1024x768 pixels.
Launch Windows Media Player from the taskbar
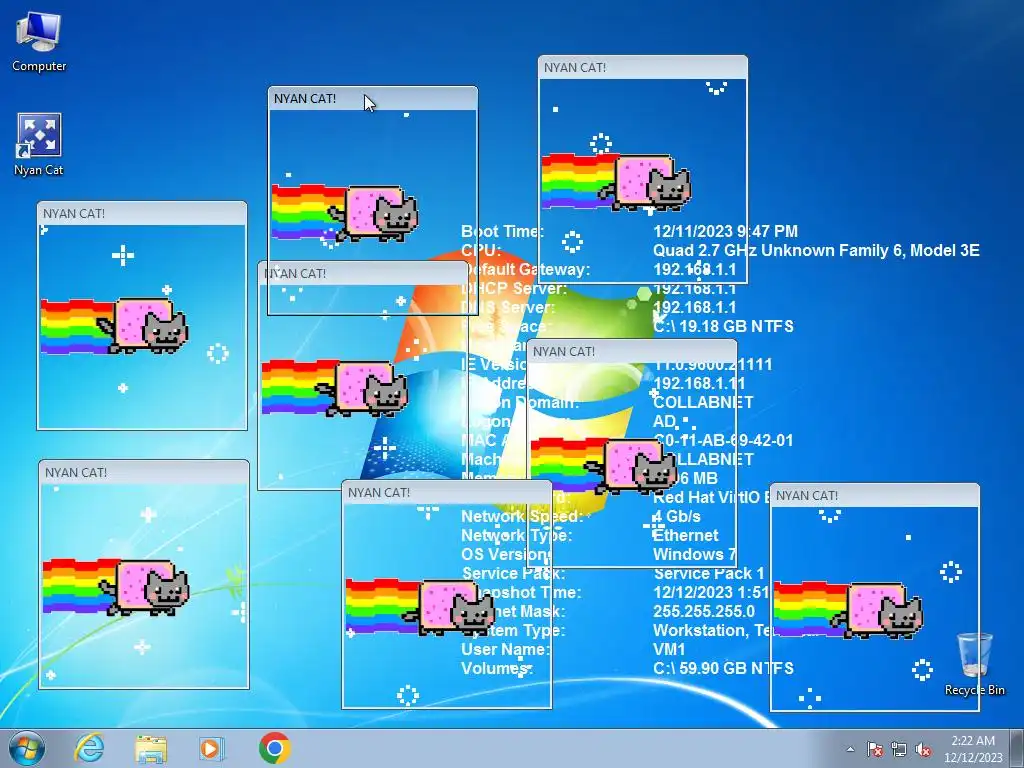click(x=211, y=748)
